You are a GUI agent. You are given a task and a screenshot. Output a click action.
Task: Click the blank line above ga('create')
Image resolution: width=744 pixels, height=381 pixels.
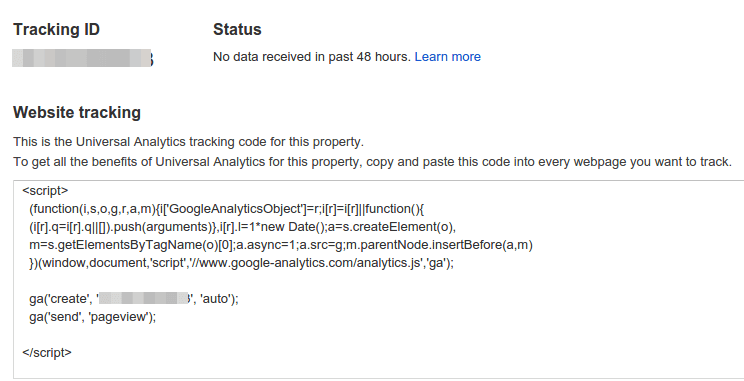click(379, 281)
